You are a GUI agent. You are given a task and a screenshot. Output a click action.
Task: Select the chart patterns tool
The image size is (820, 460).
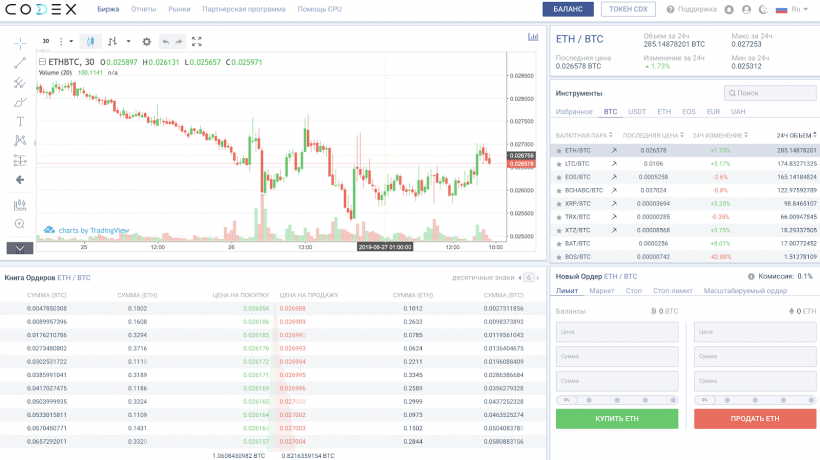[x=20, y=140]
